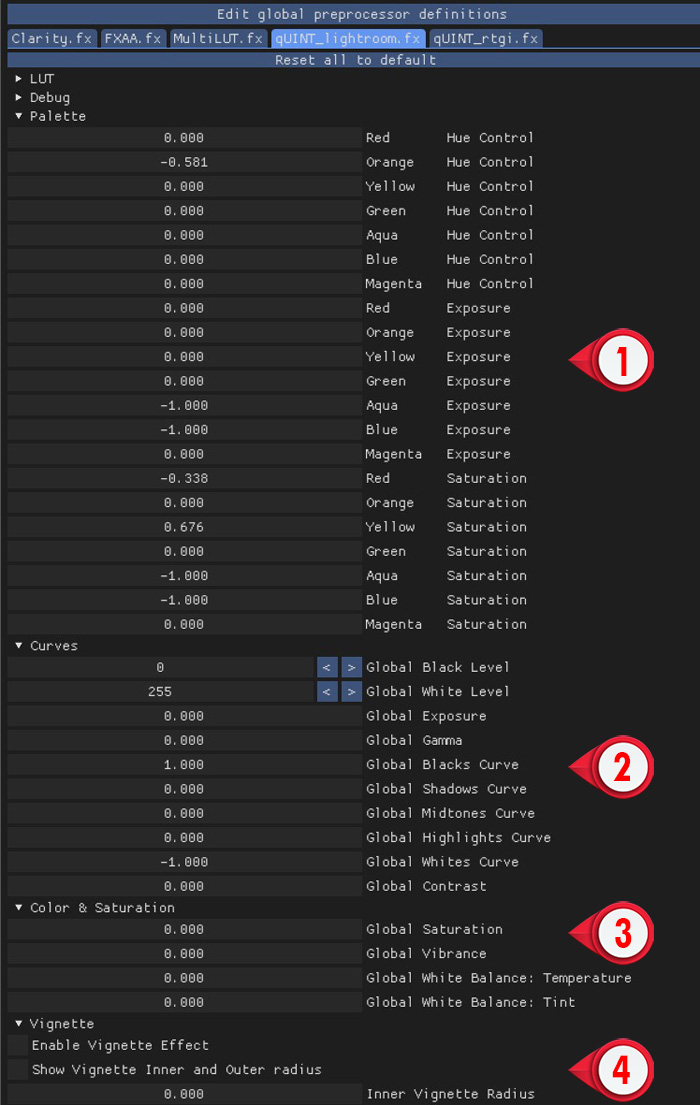Decrease Global Black Level using left arrow

click(x=327, y=667)
